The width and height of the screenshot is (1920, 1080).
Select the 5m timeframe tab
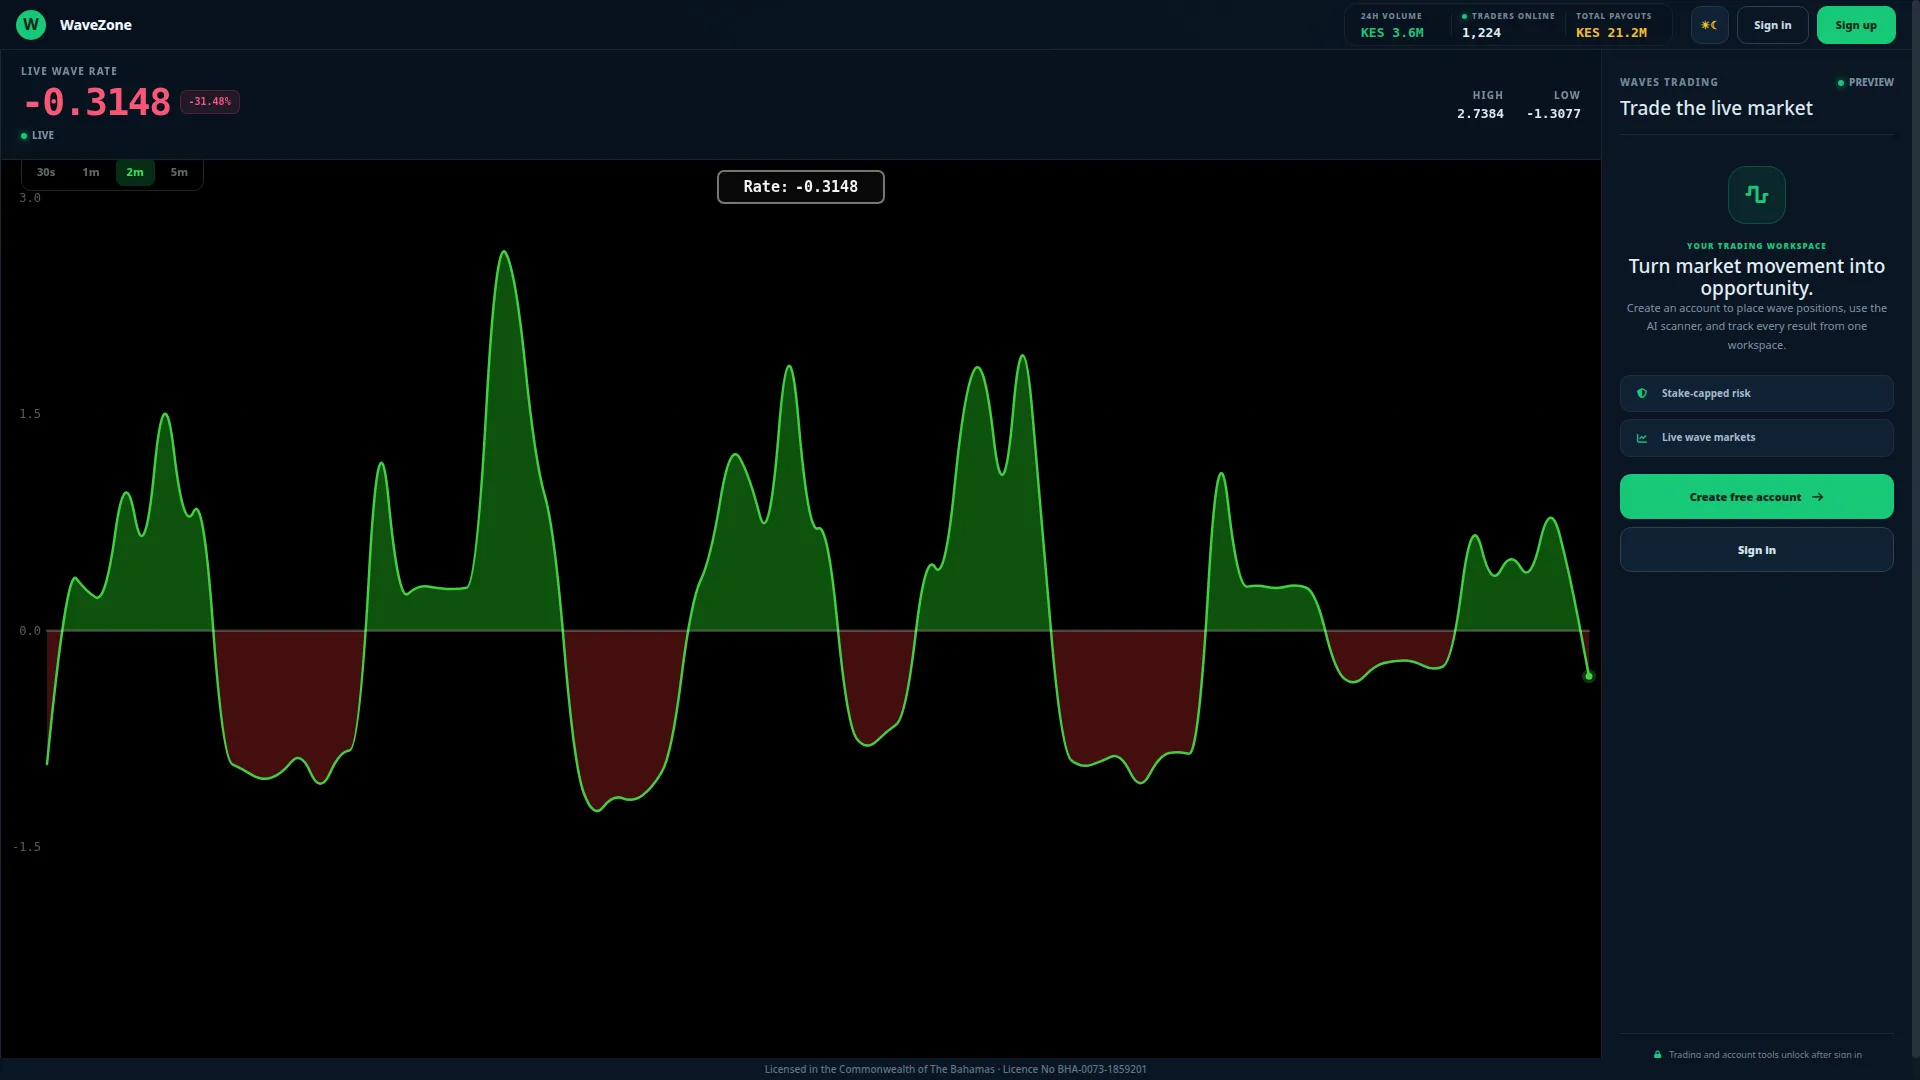pyautogui.click(x=179, y=172)
